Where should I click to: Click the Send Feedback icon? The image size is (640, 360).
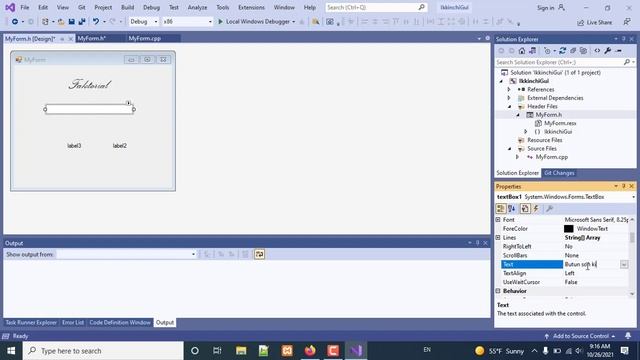point(627,22)
